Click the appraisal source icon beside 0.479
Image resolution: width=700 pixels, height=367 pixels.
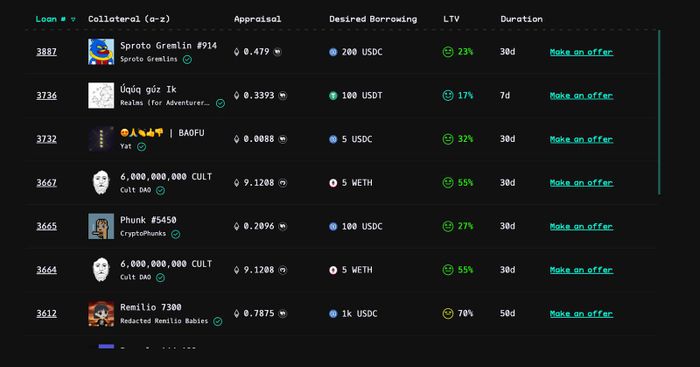[x=278, y=52]
